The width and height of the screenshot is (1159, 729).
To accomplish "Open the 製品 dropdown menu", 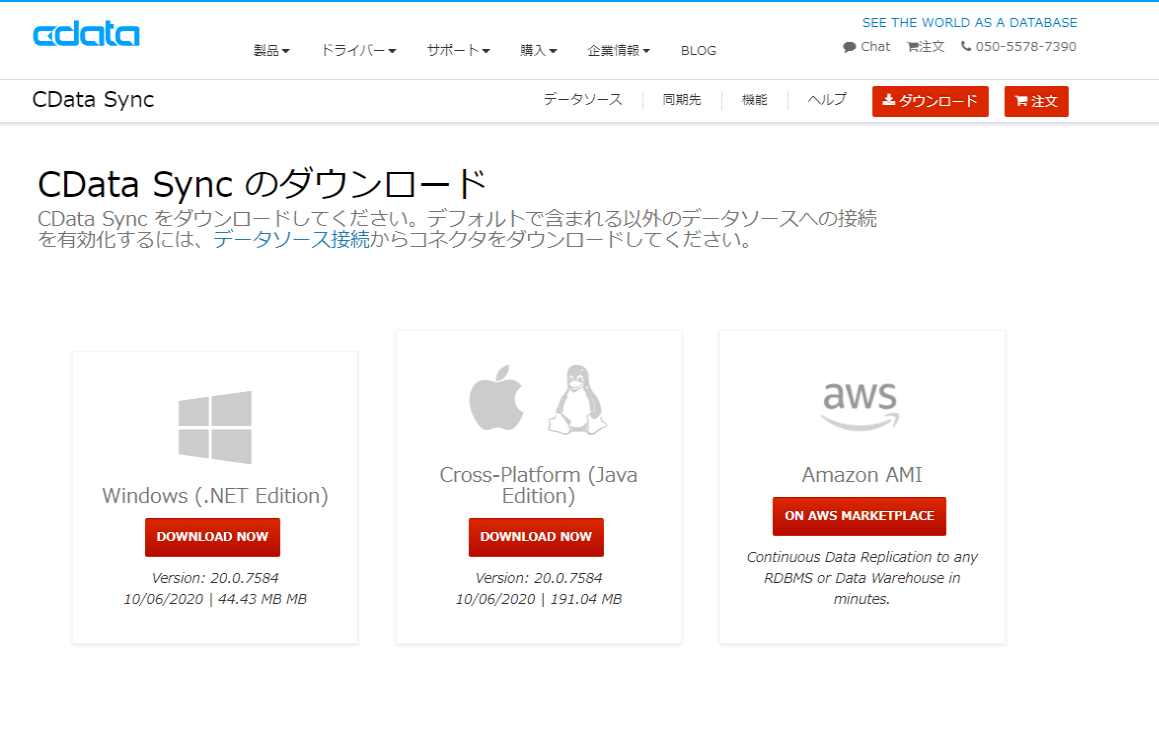I will [271, 50].
